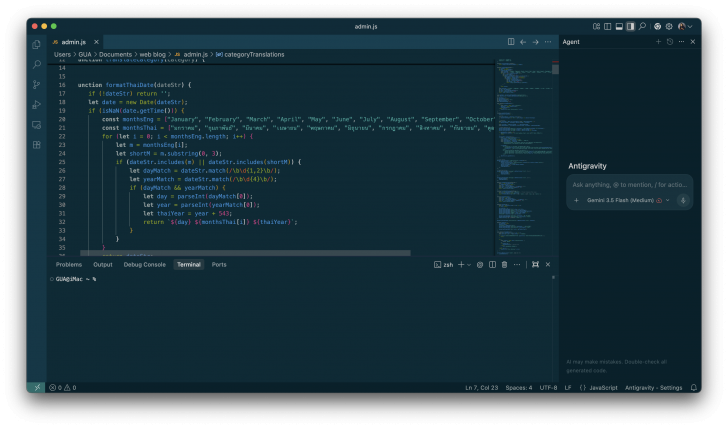This screenshot has height=428, width=728.
Task: Close the Agent panel
Action: pos(693,42)
